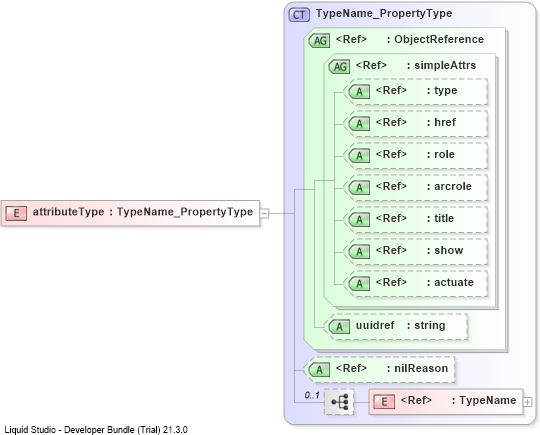
Task: Select the TypeName_PropertyType complex type title
Action: (384, 13)
